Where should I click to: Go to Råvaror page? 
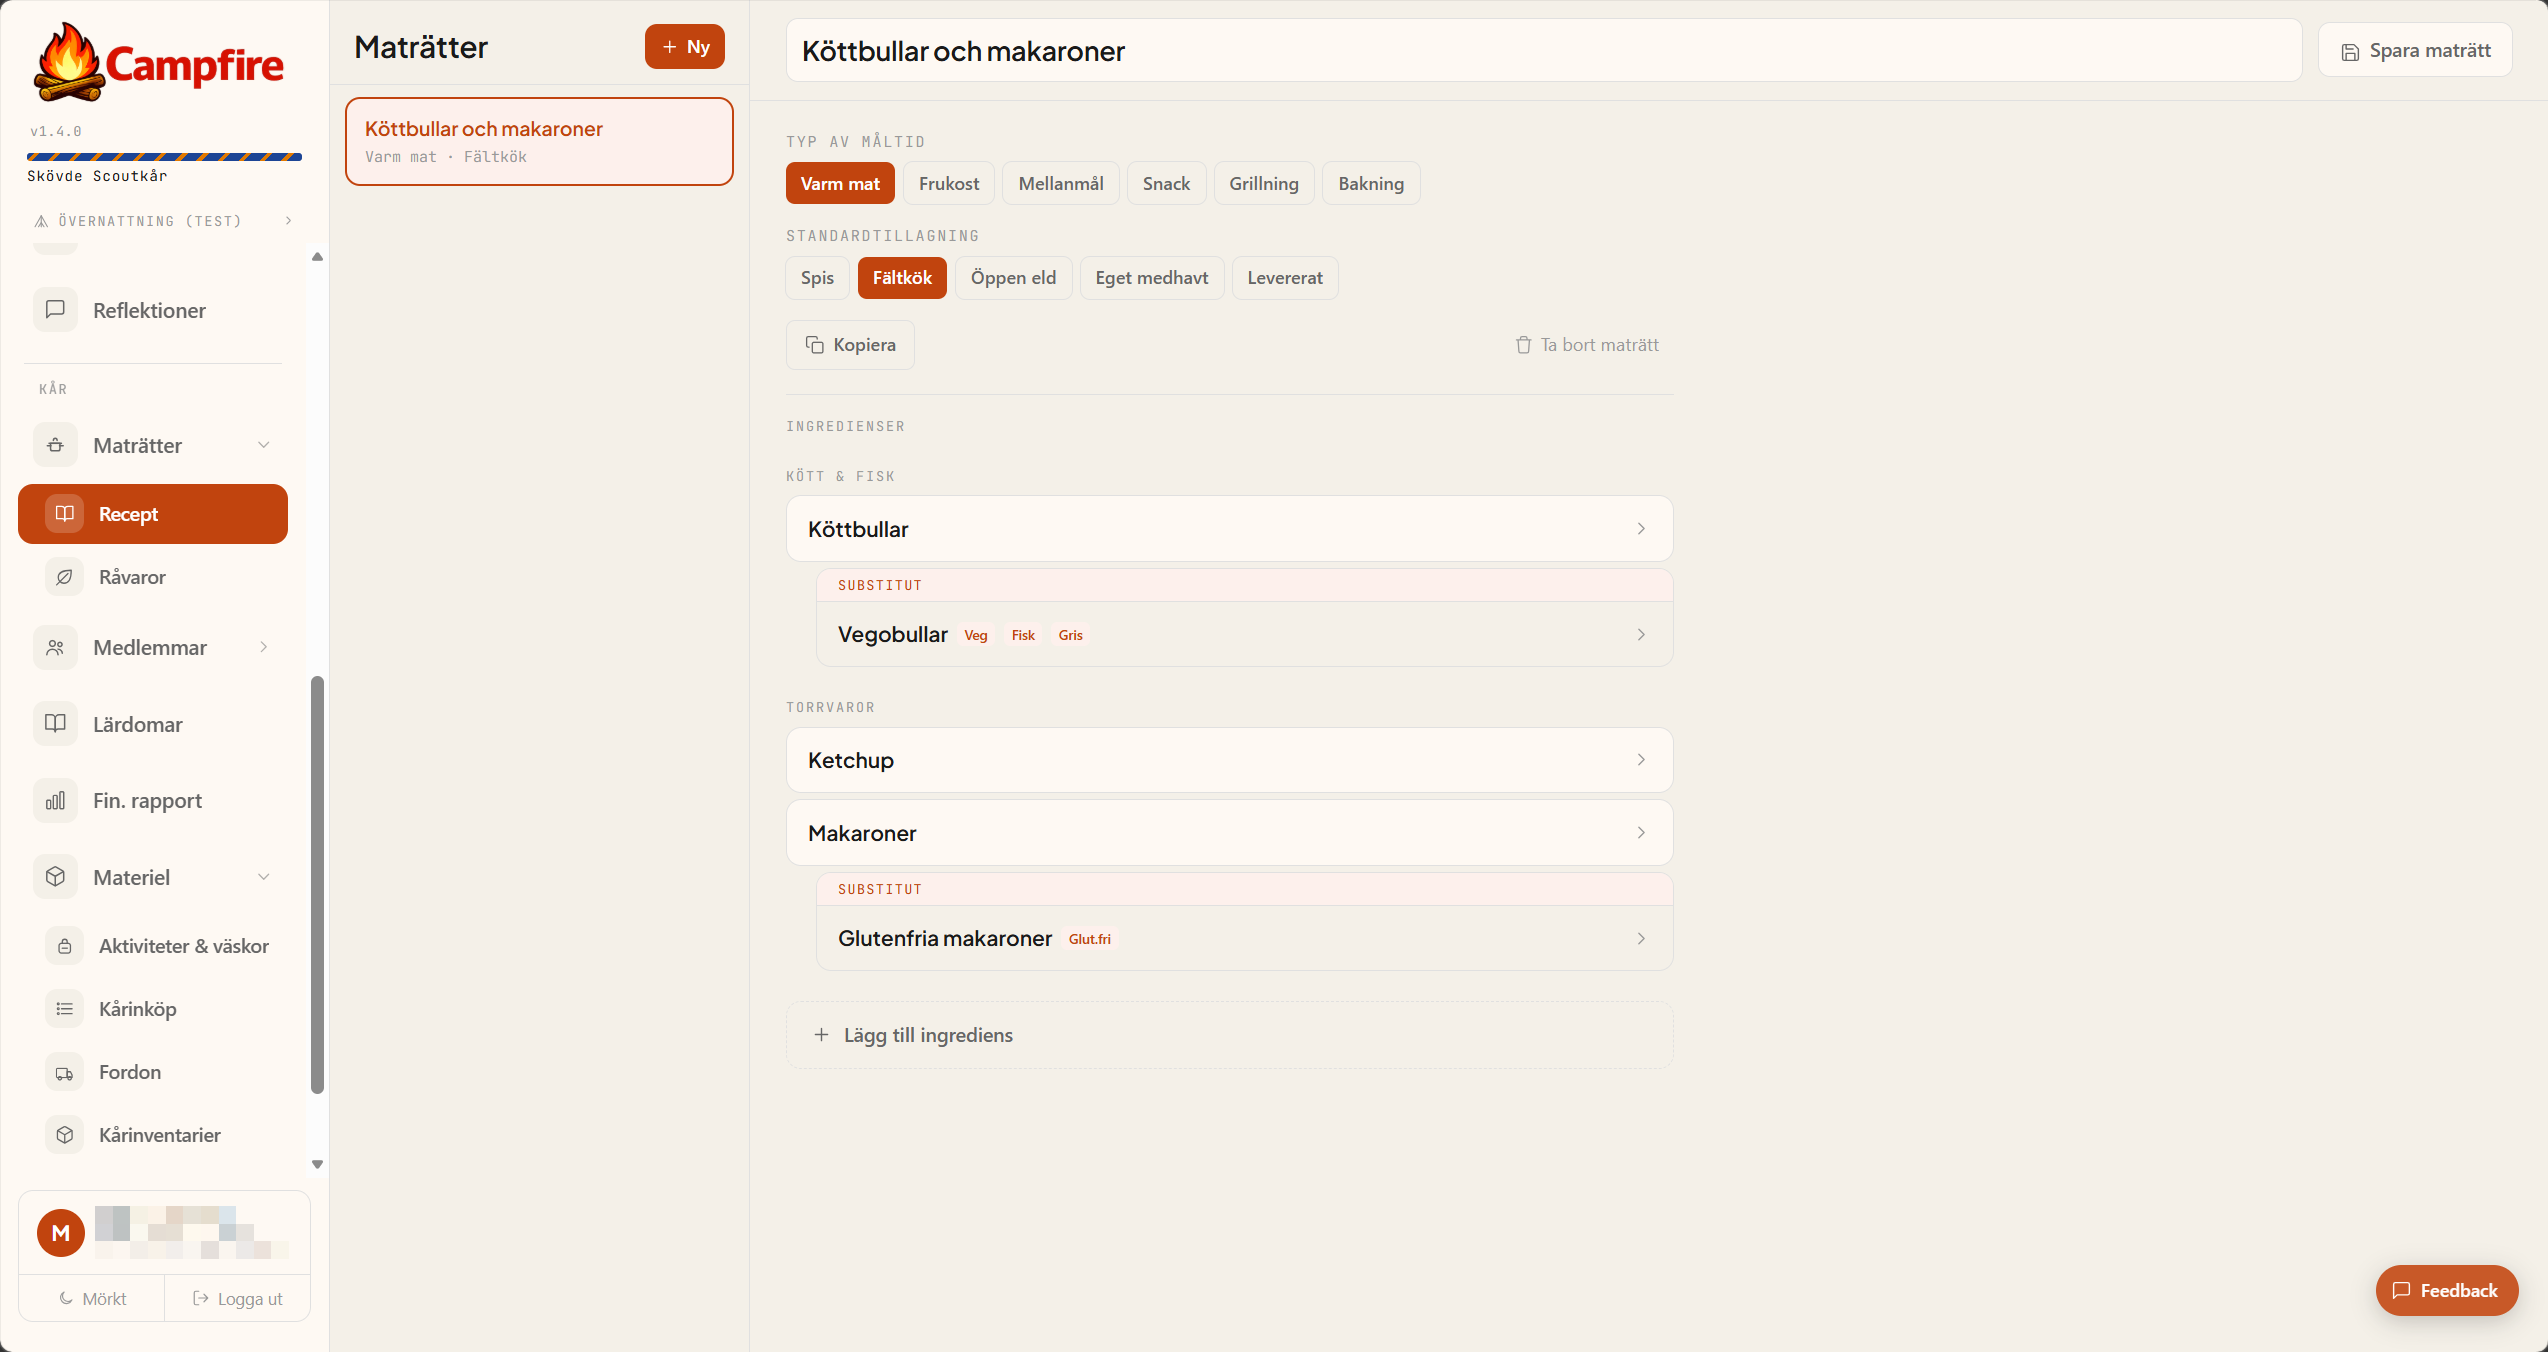click(x=153, y=577)
